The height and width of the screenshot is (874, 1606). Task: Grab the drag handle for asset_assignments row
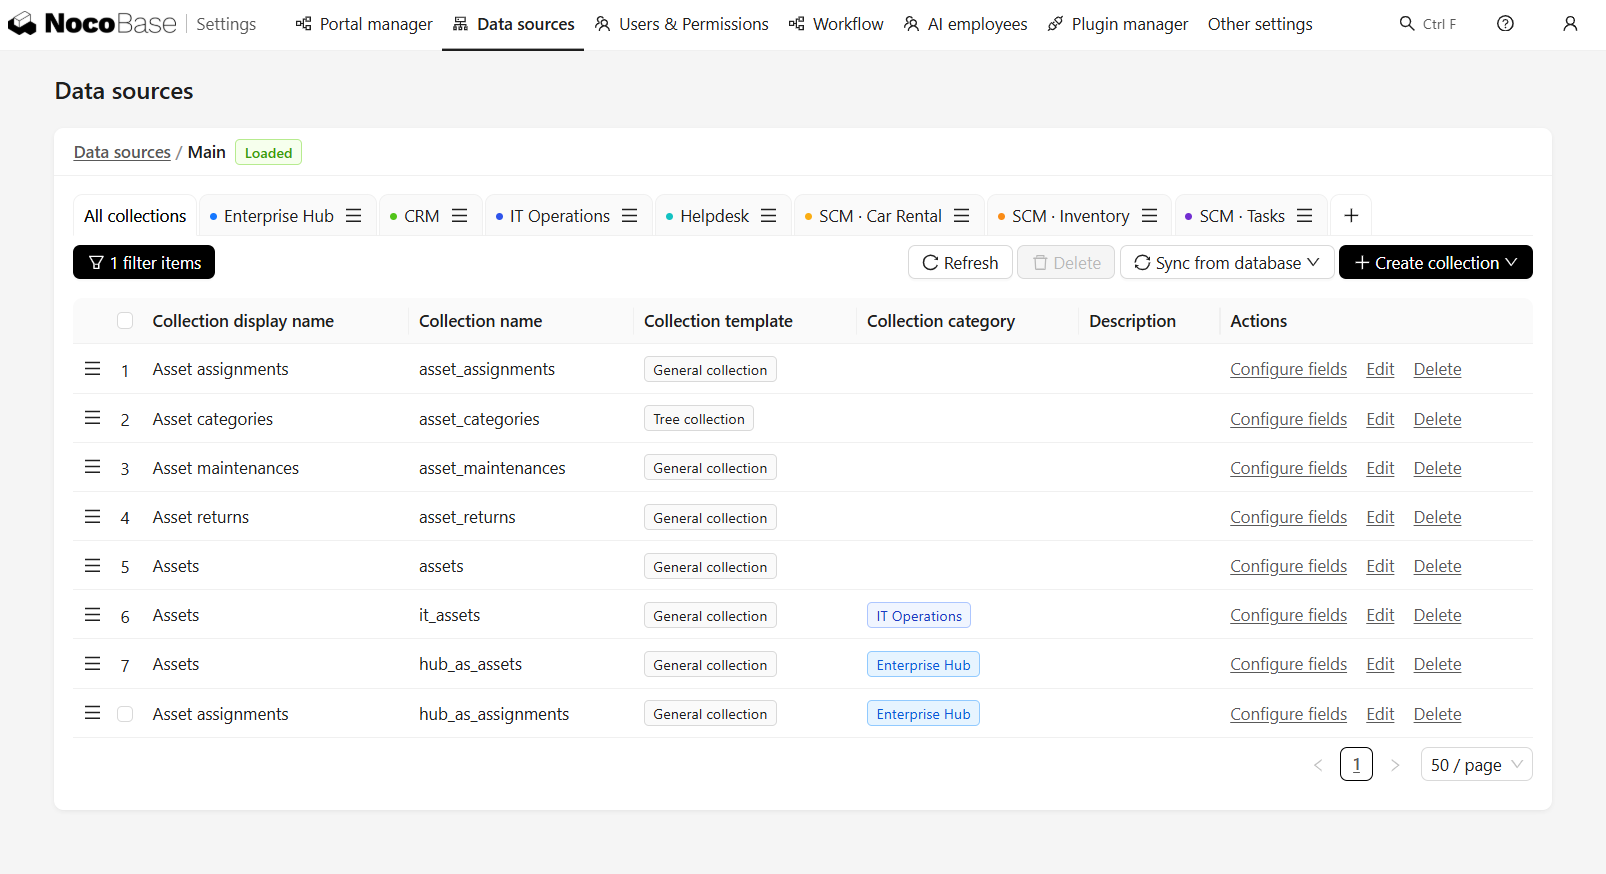click(x=93, y=369)
